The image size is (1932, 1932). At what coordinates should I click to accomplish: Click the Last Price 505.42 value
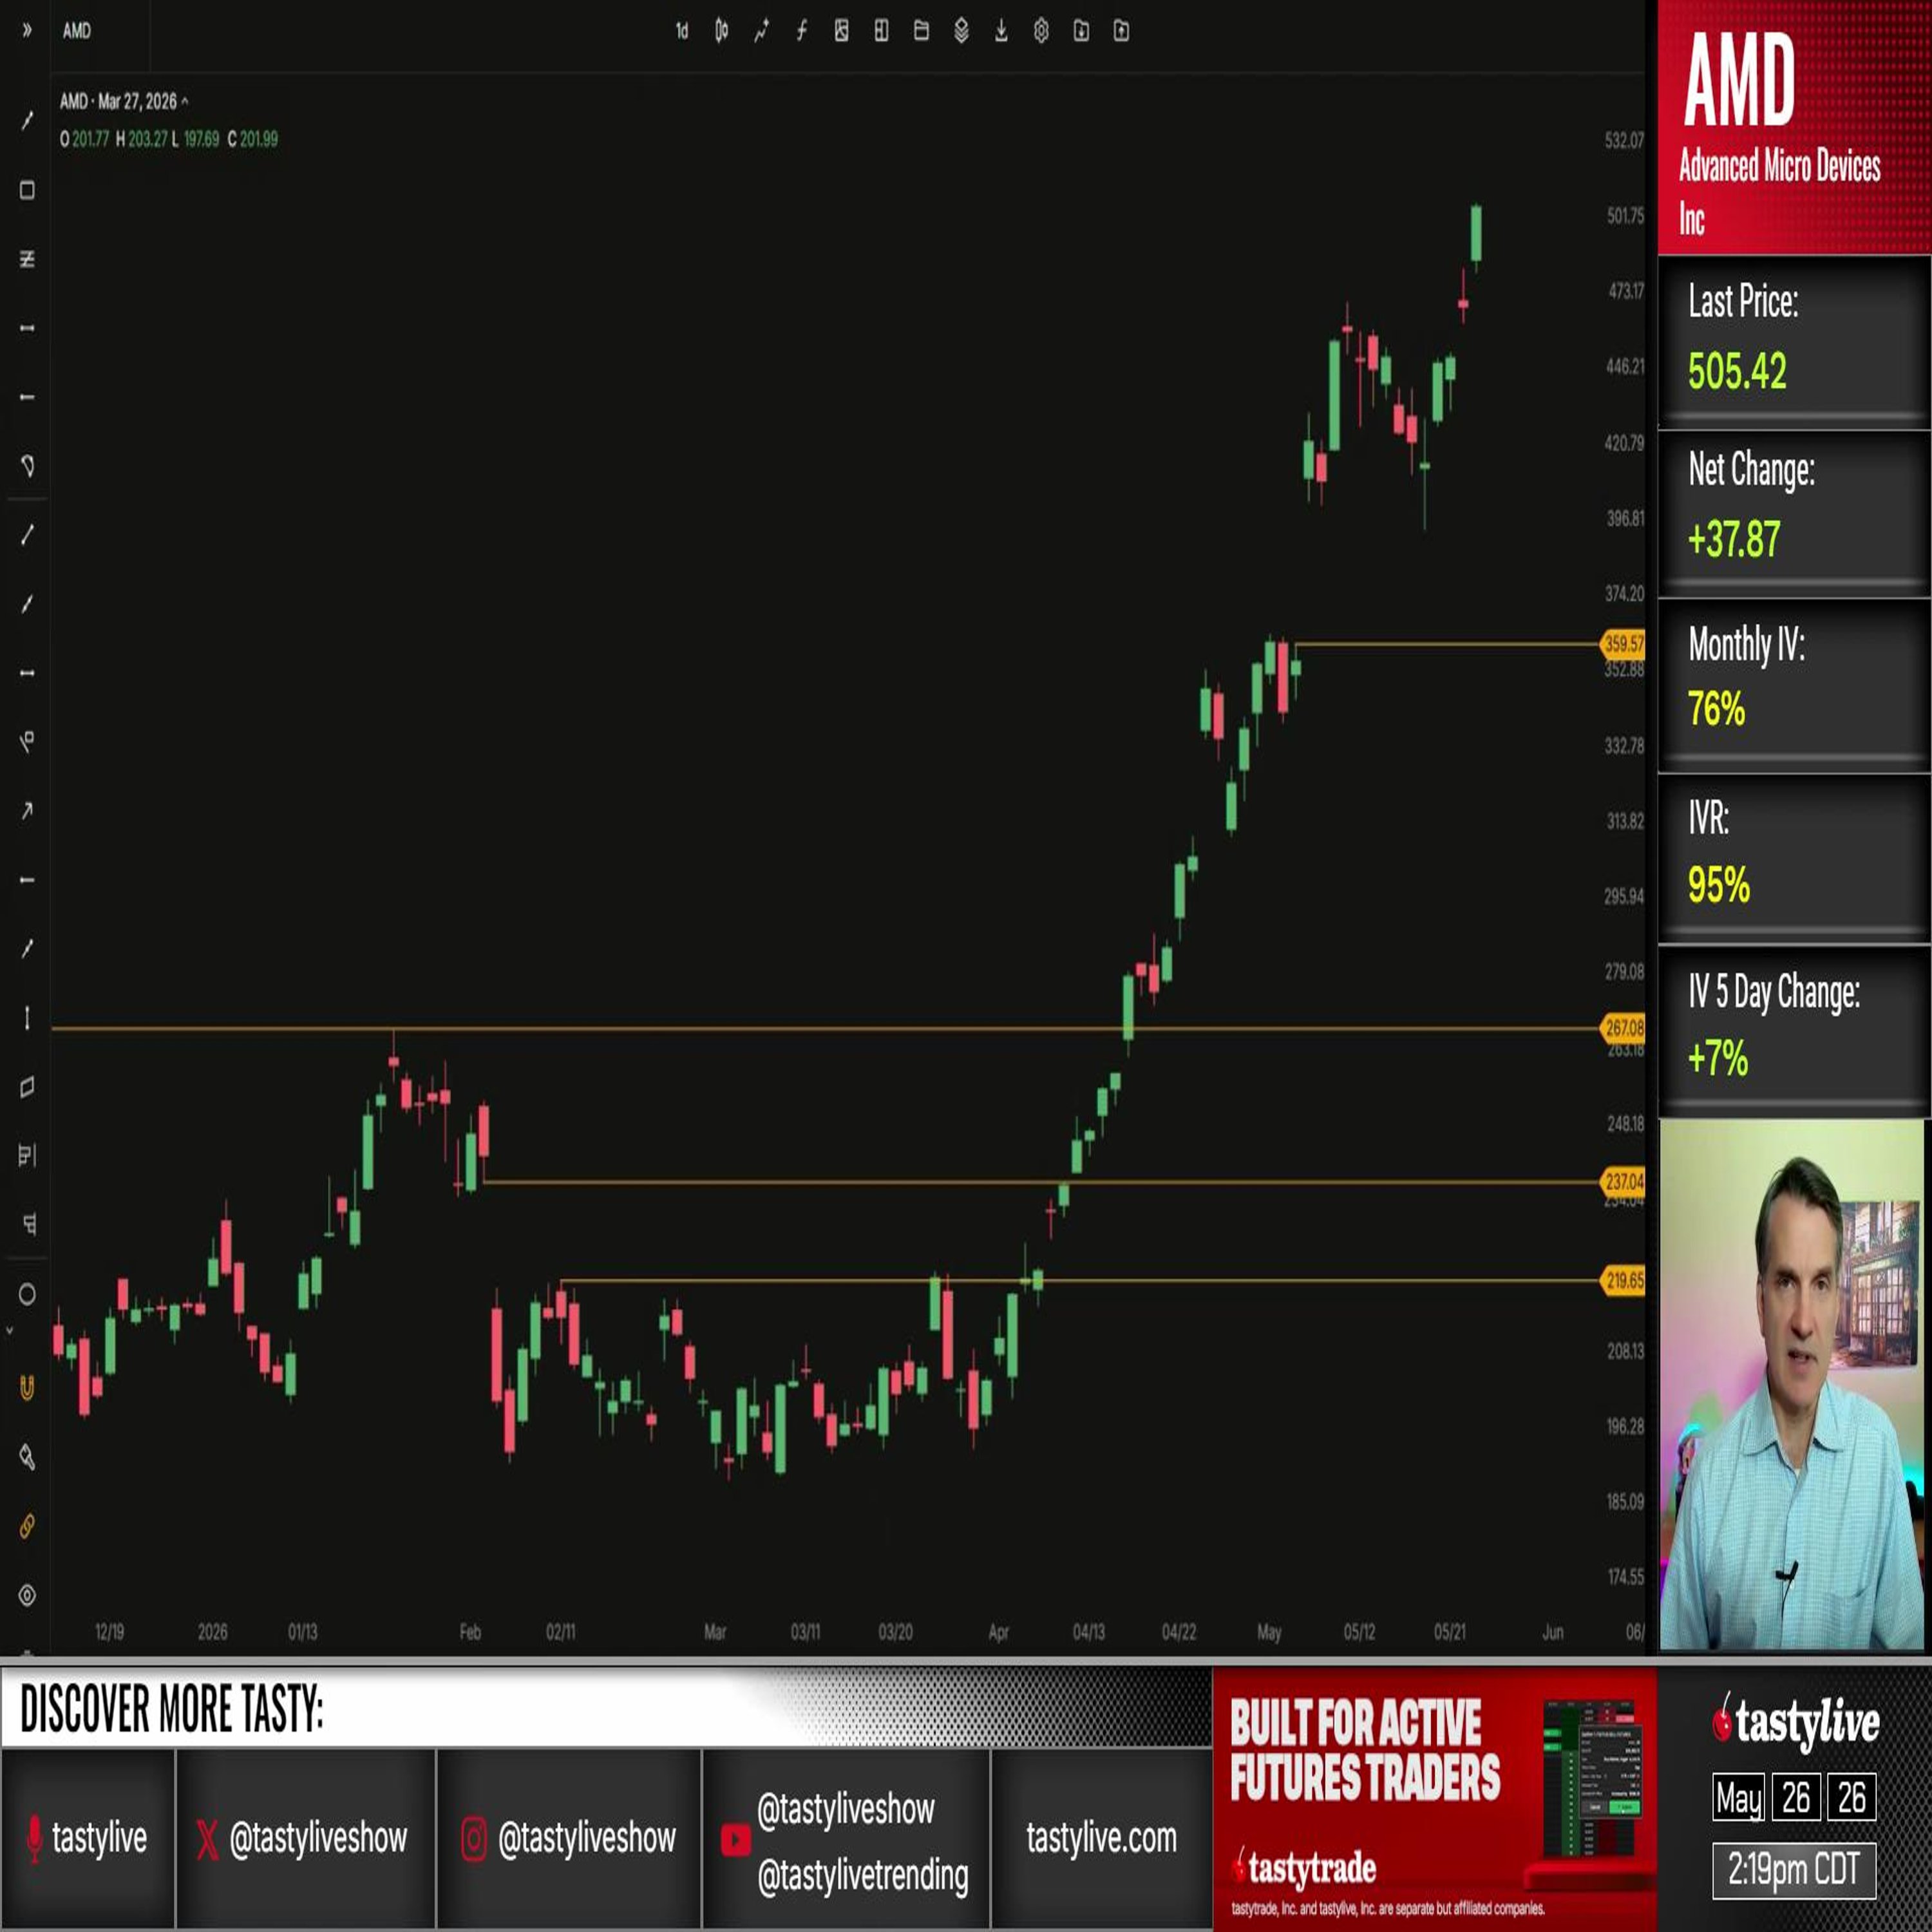[x=1737, y=371]
